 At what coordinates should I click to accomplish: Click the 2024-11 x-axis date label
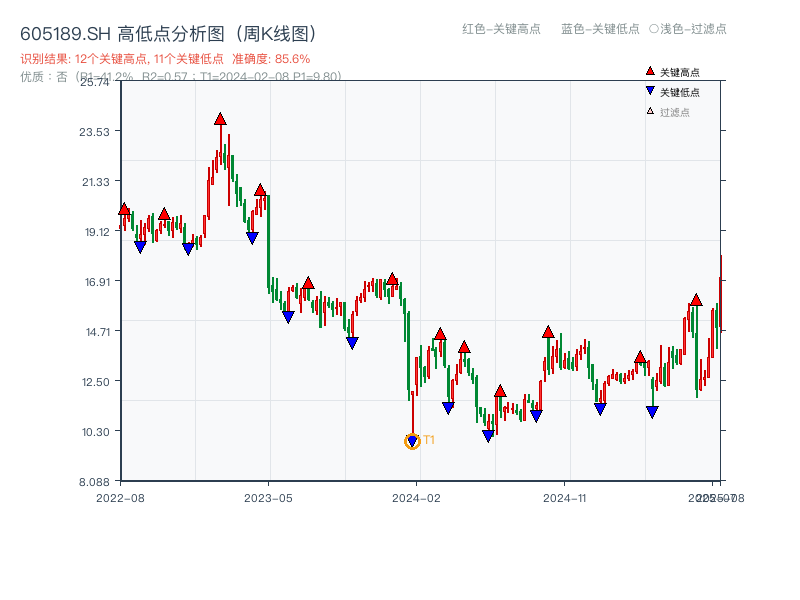tap(564, 497)
